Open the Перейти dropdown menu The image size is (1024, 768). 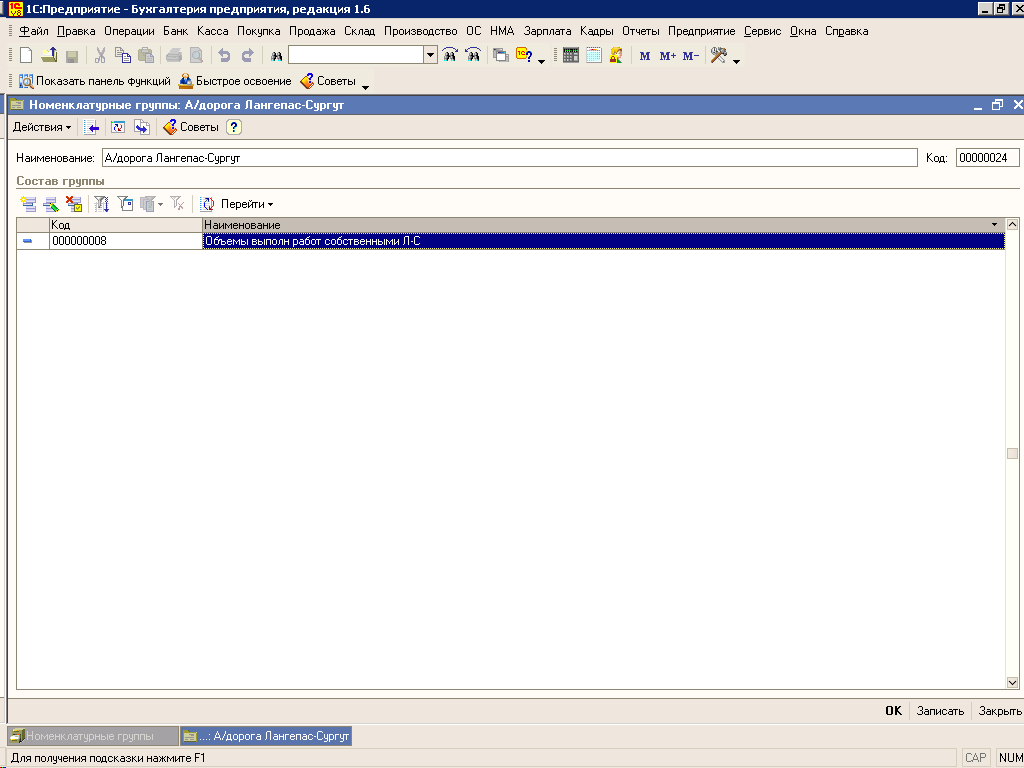247,204
